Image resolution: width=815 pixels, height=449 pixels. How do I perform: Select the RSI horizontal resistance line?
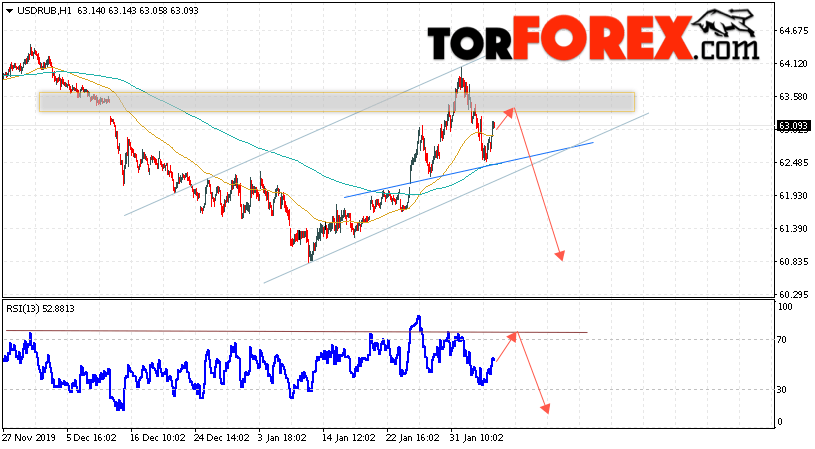click(x=296, y=331)
